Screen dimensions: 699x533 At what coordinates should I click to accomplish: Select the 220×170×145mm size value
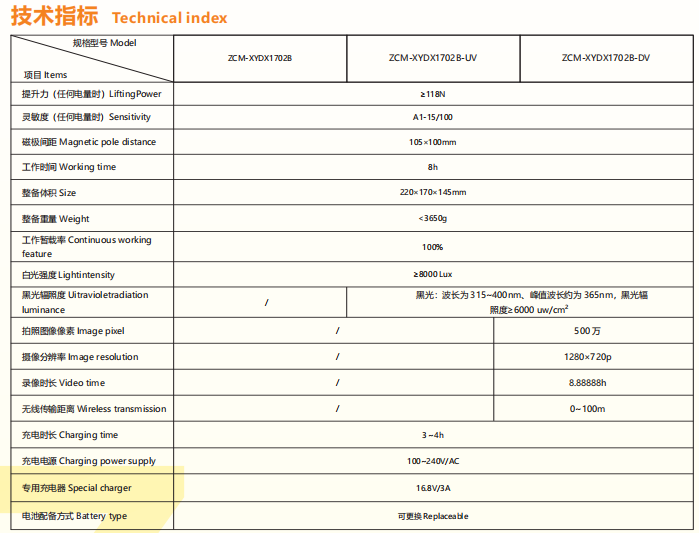(432, 192)
